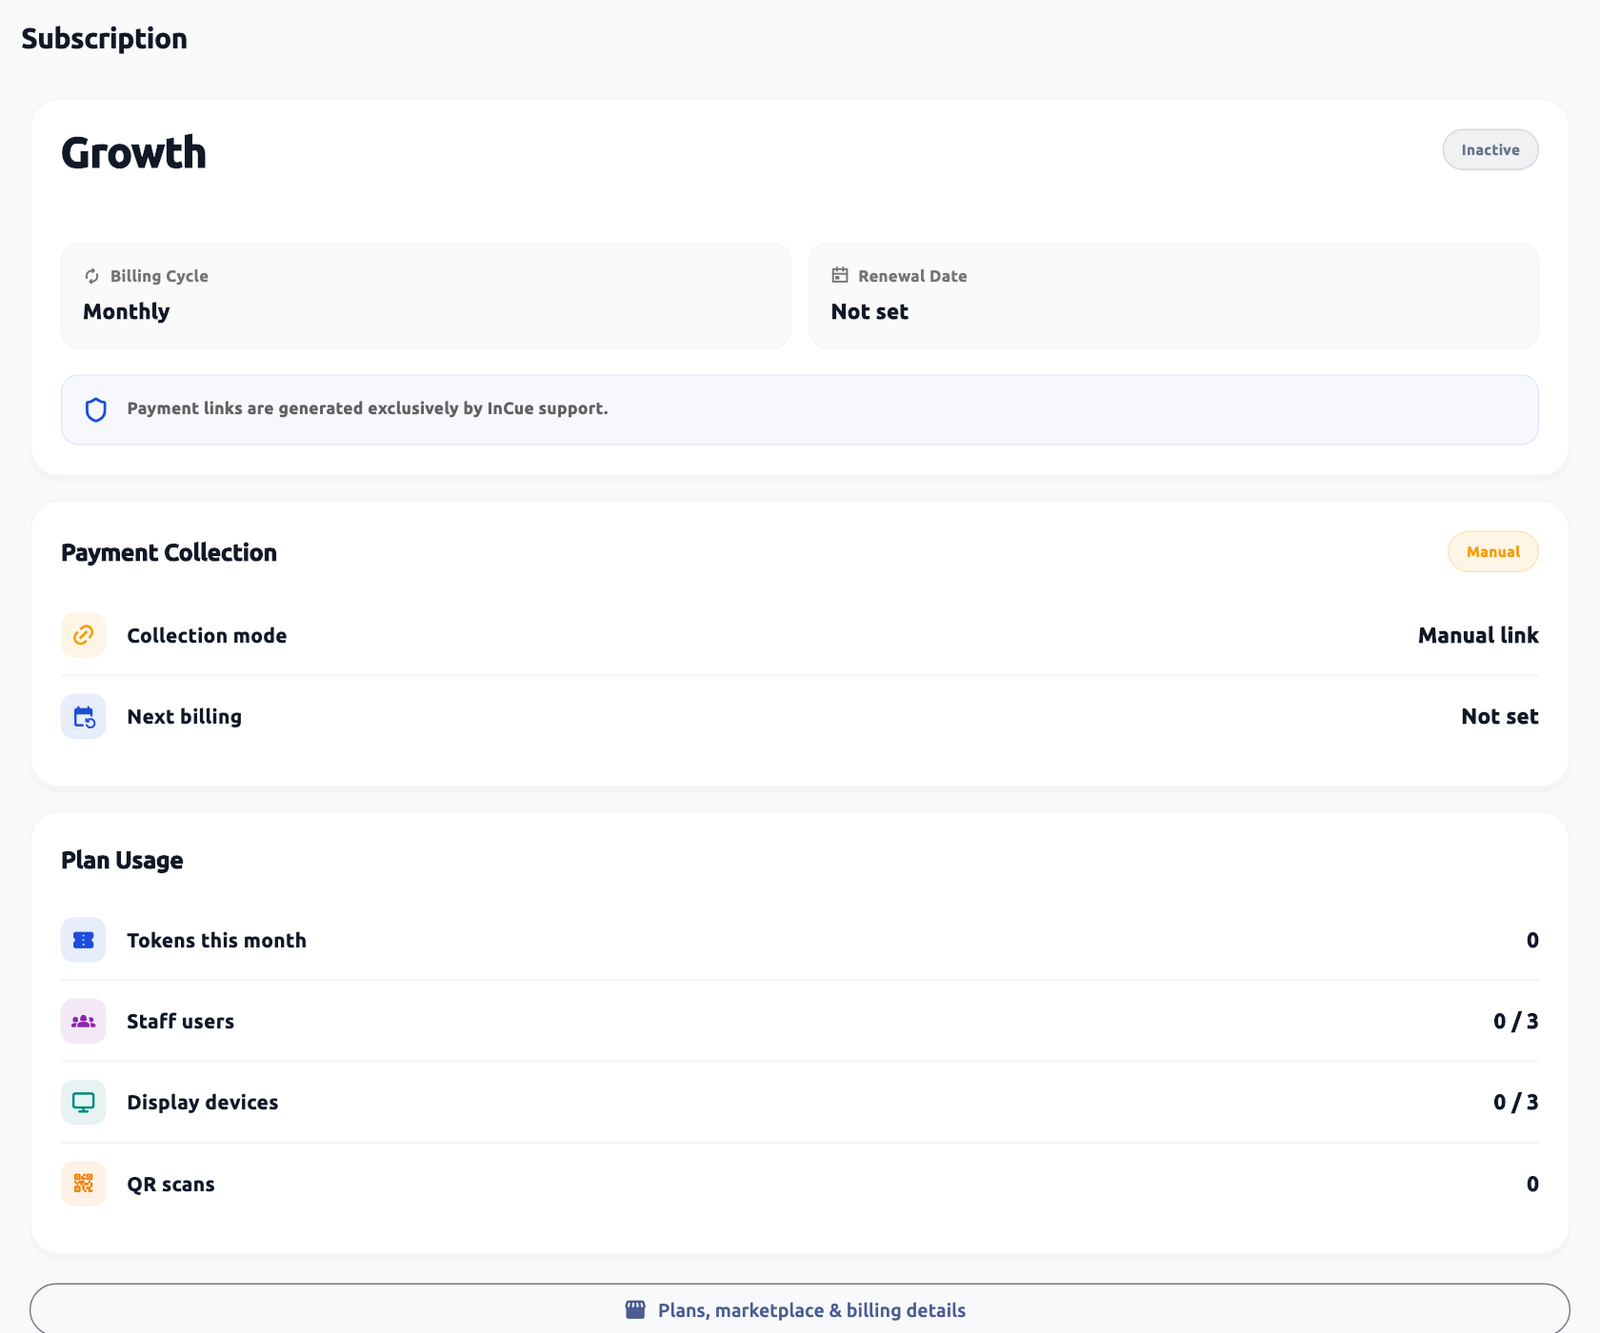Click the Next billing label

(184, 717)
